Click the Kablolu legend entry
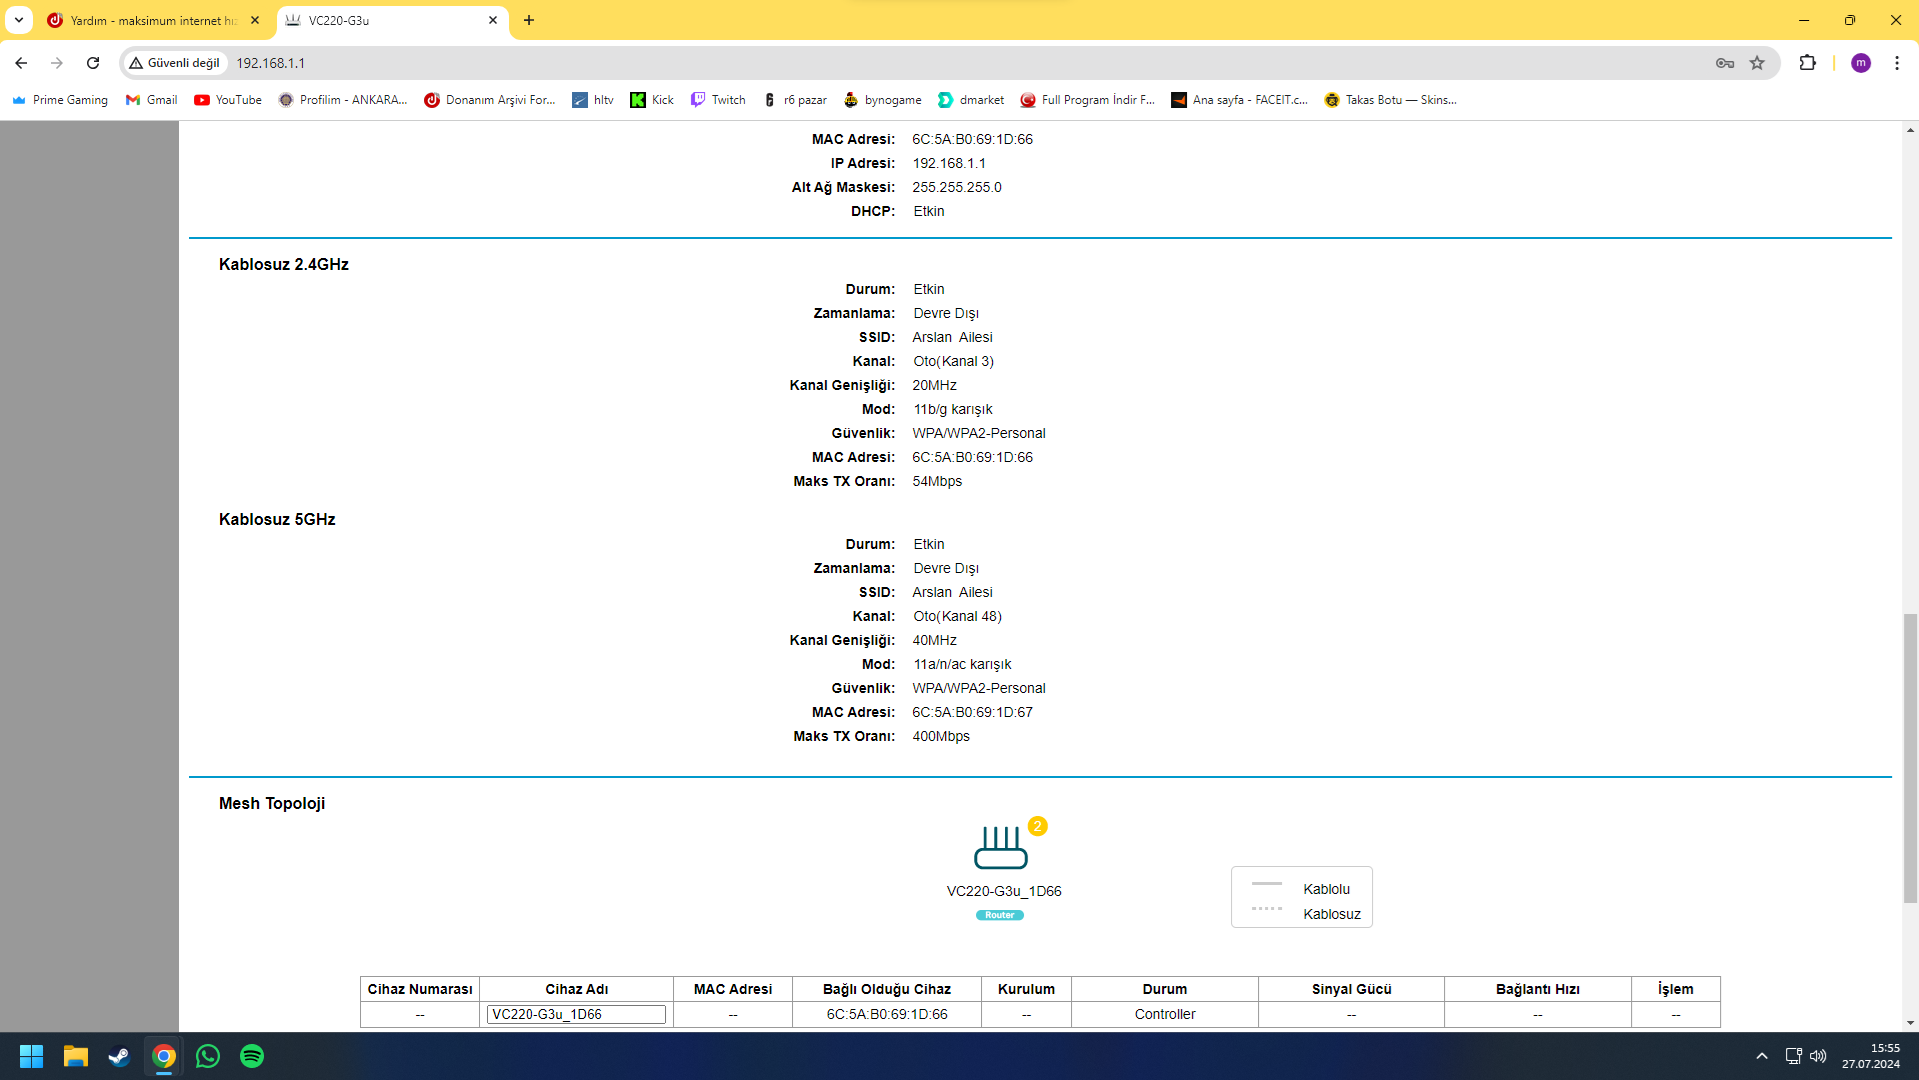 [1326, 889]
